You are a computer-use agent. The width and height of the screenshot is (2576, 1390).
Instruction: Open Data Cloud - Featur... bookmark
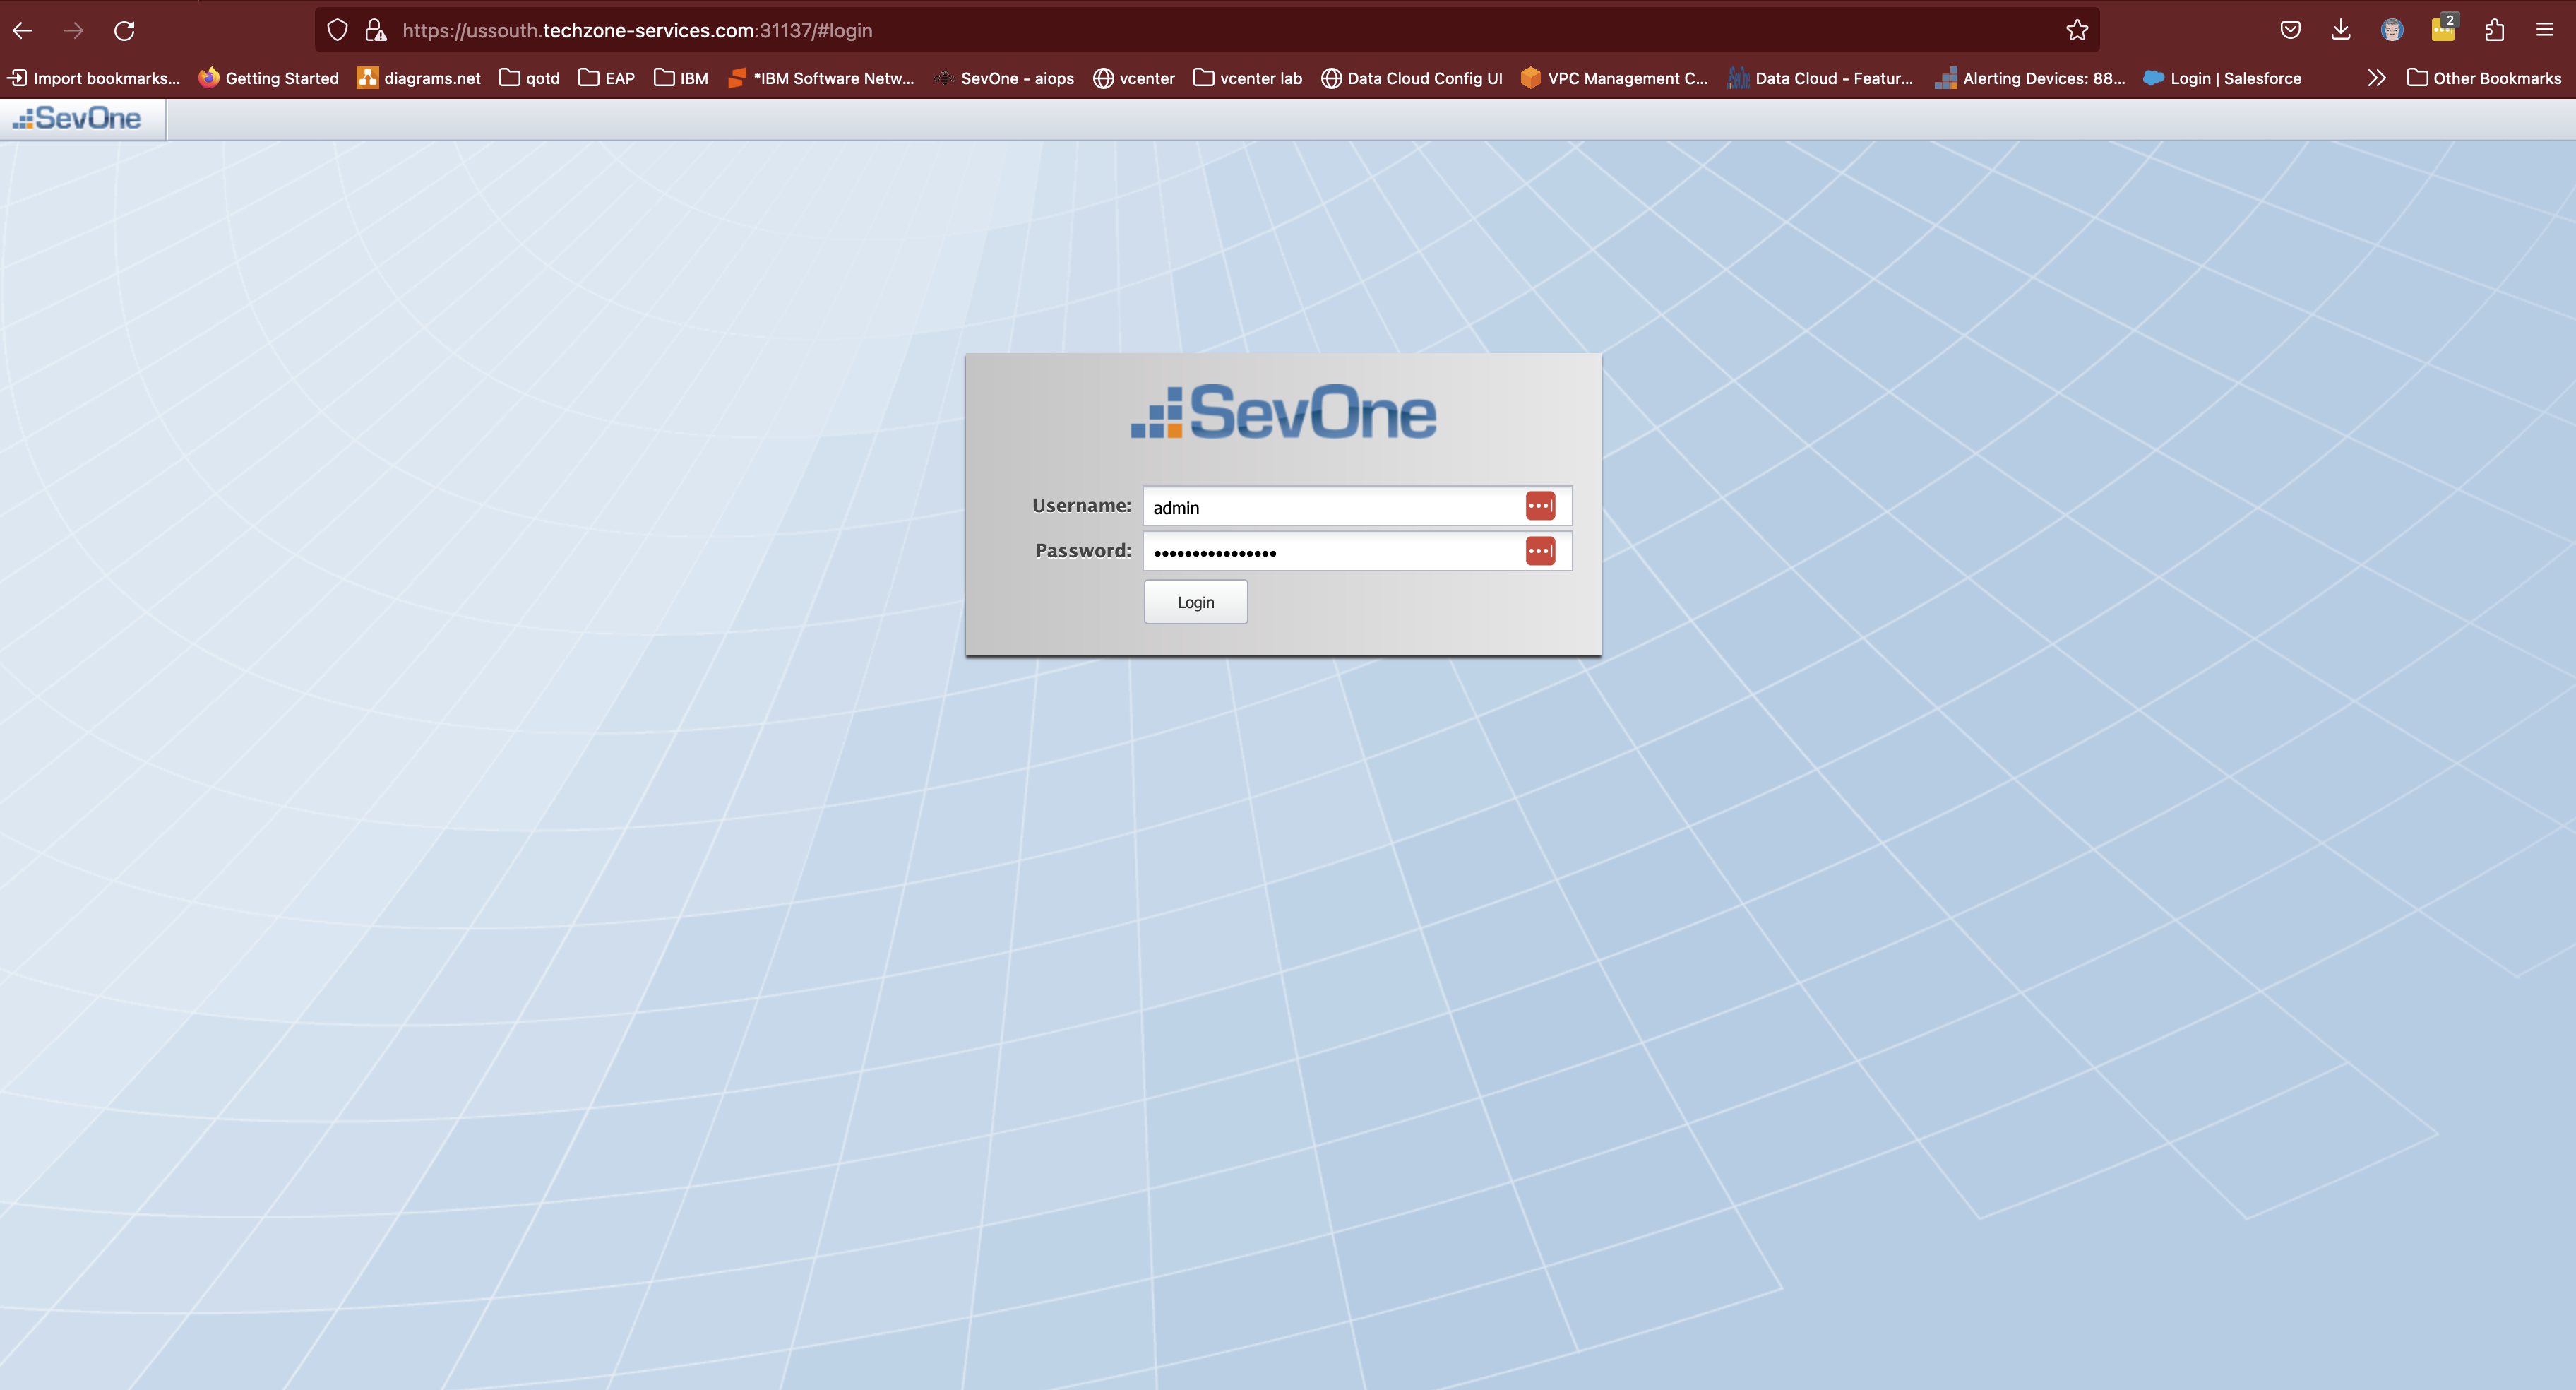coord(1821,78)
